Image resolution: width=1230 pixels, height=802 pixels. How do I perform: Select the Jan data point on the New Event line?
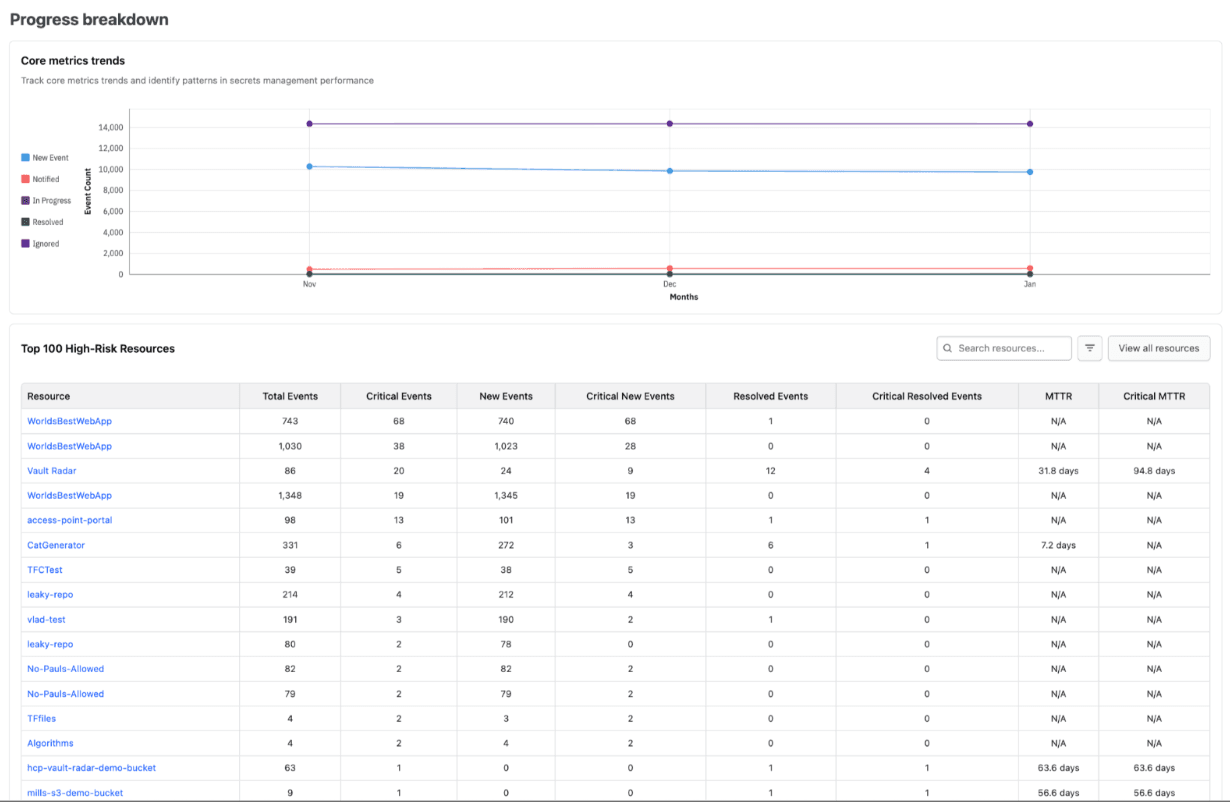click(x=1029, y=171)
